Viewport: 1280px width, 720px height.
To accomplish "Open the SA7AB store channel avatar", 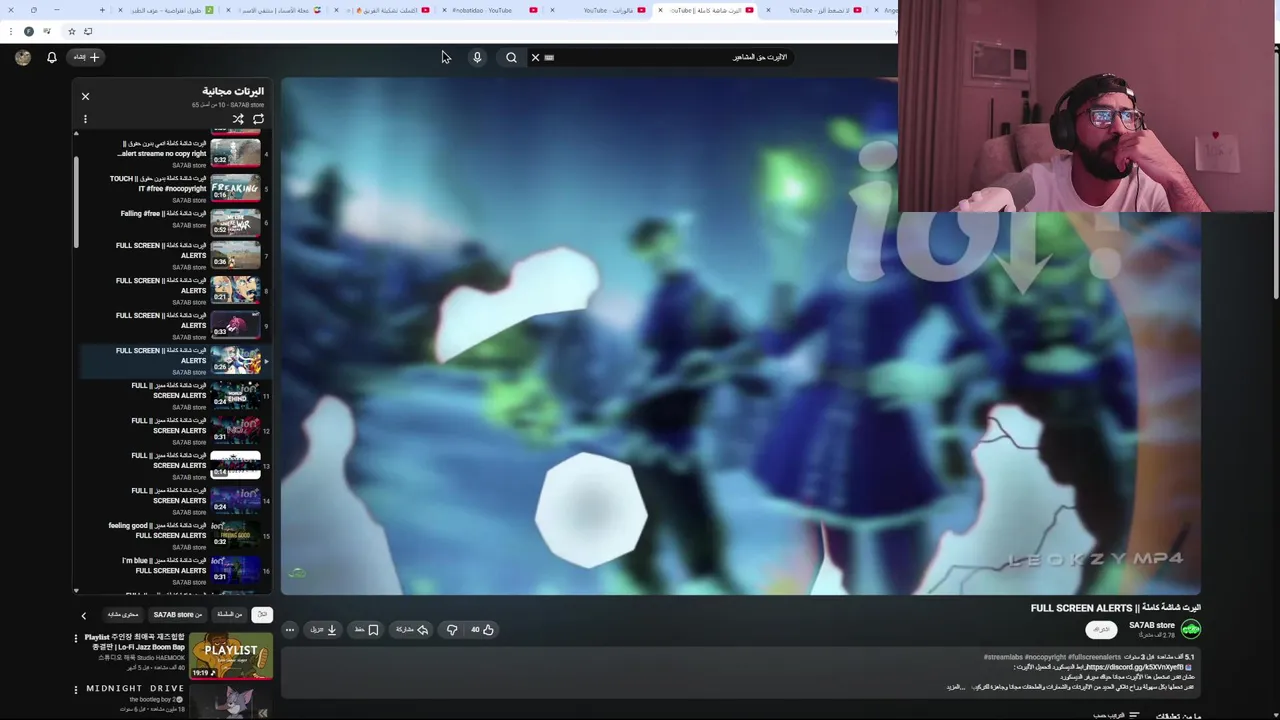I will [x=1190, y=629].
